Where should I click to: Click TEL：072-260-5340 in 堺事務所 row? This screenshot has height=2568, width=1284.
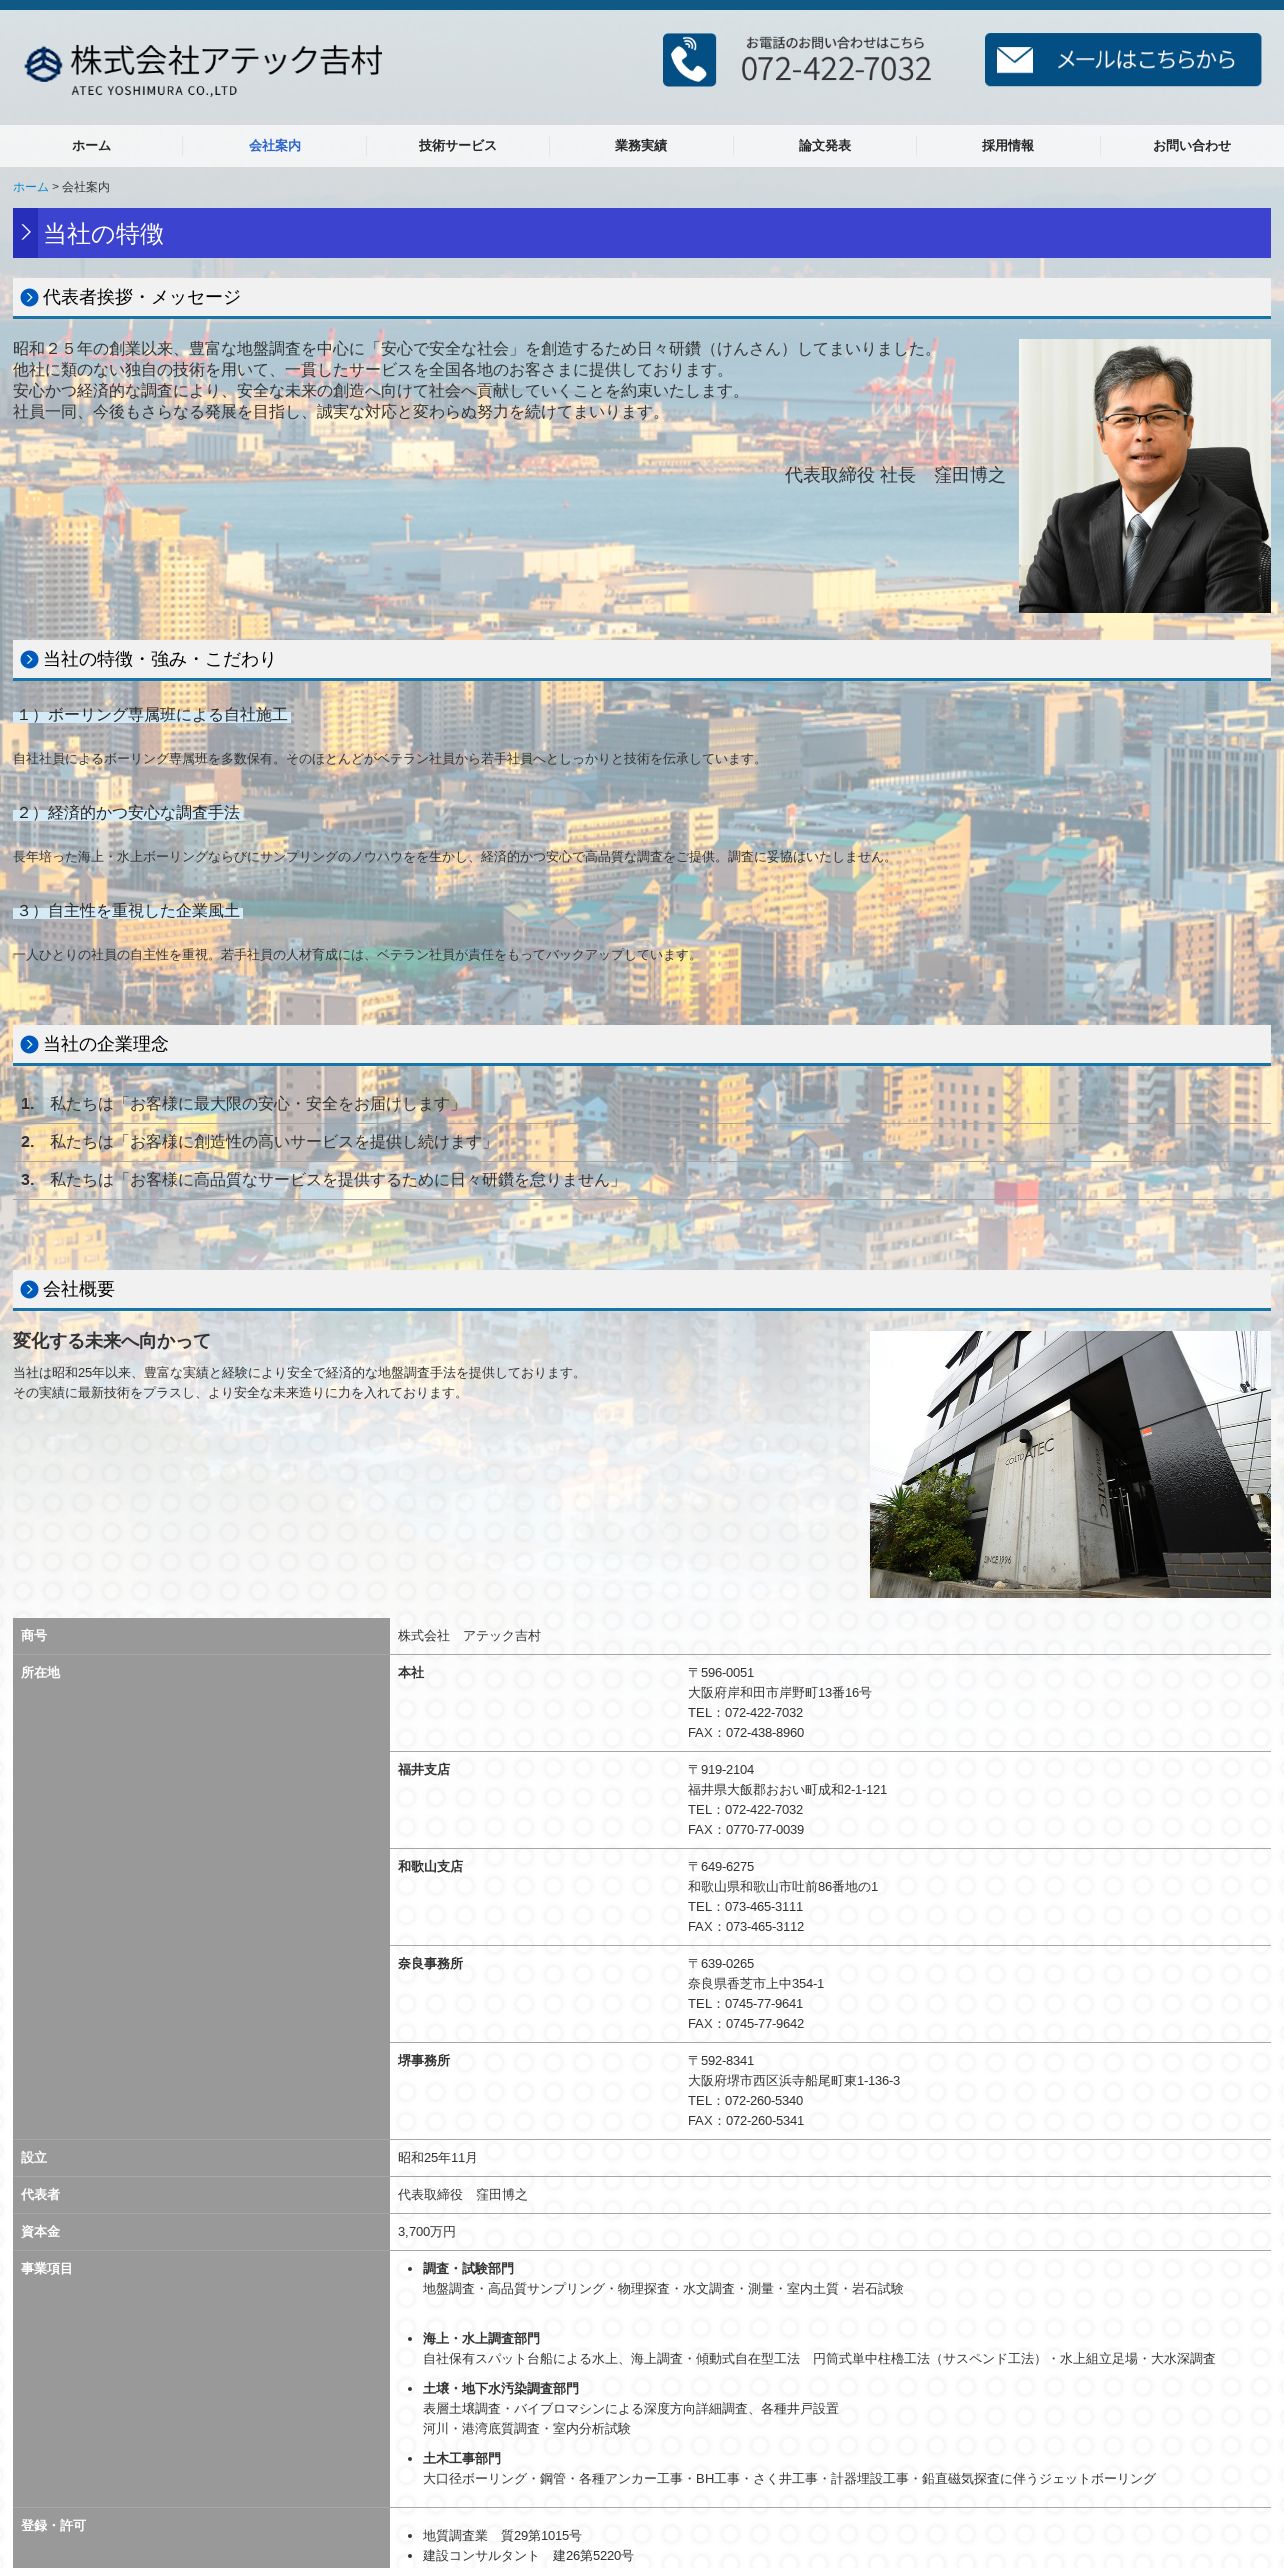pos(745,2101)
